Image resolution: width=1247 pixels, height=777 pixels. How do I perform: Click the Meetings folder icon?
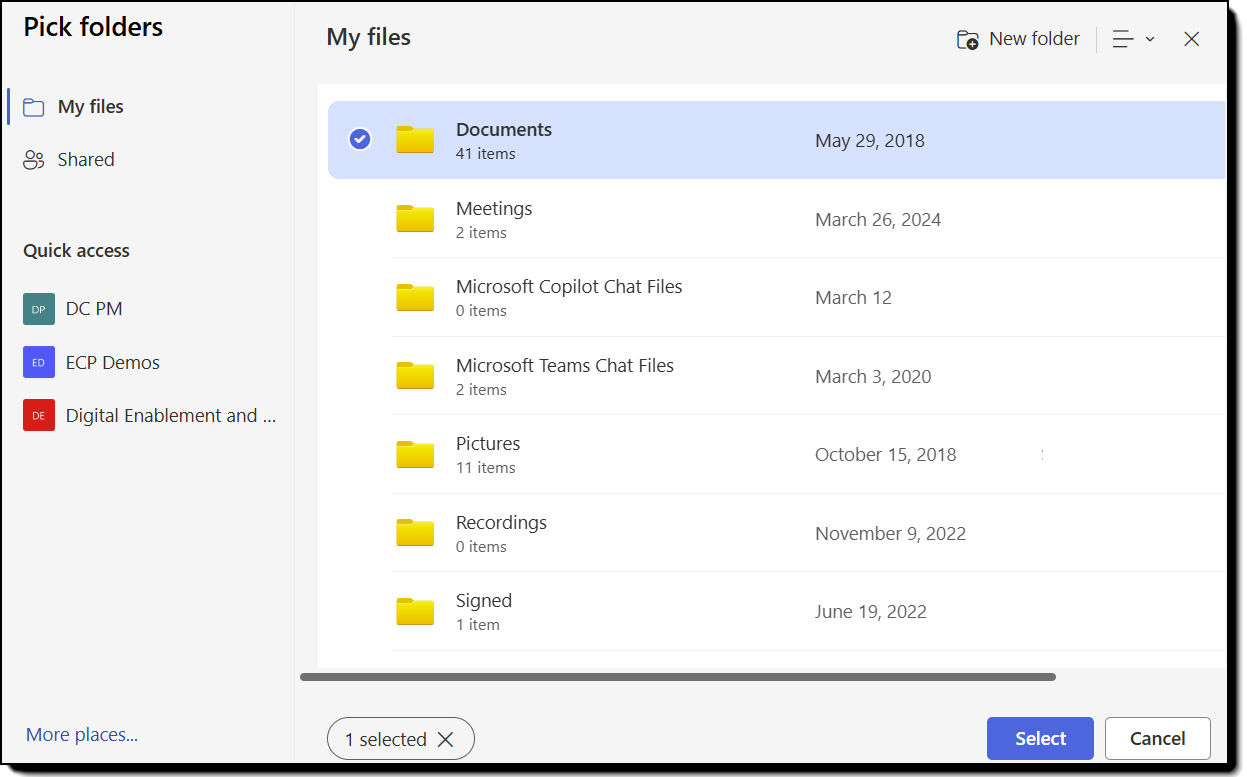[x=414, y=219]
